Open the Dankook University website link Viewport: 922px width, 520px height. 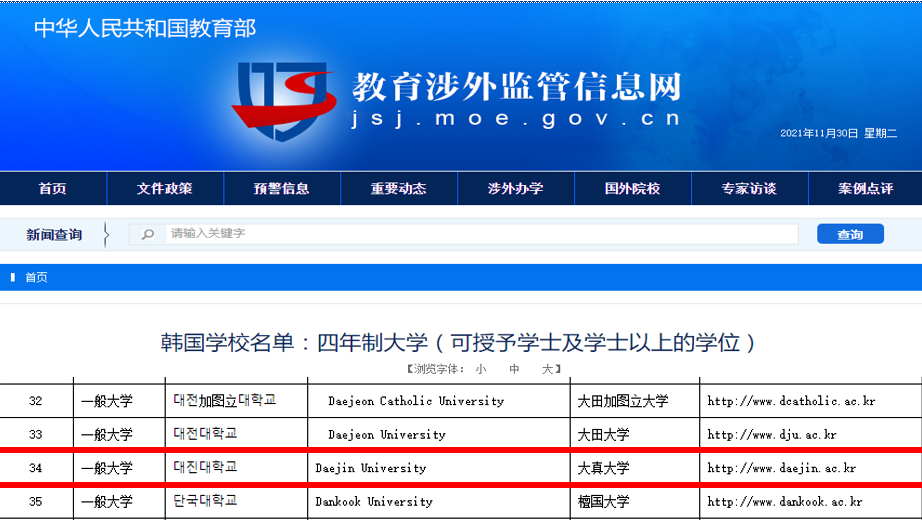[x=785, y=502]
